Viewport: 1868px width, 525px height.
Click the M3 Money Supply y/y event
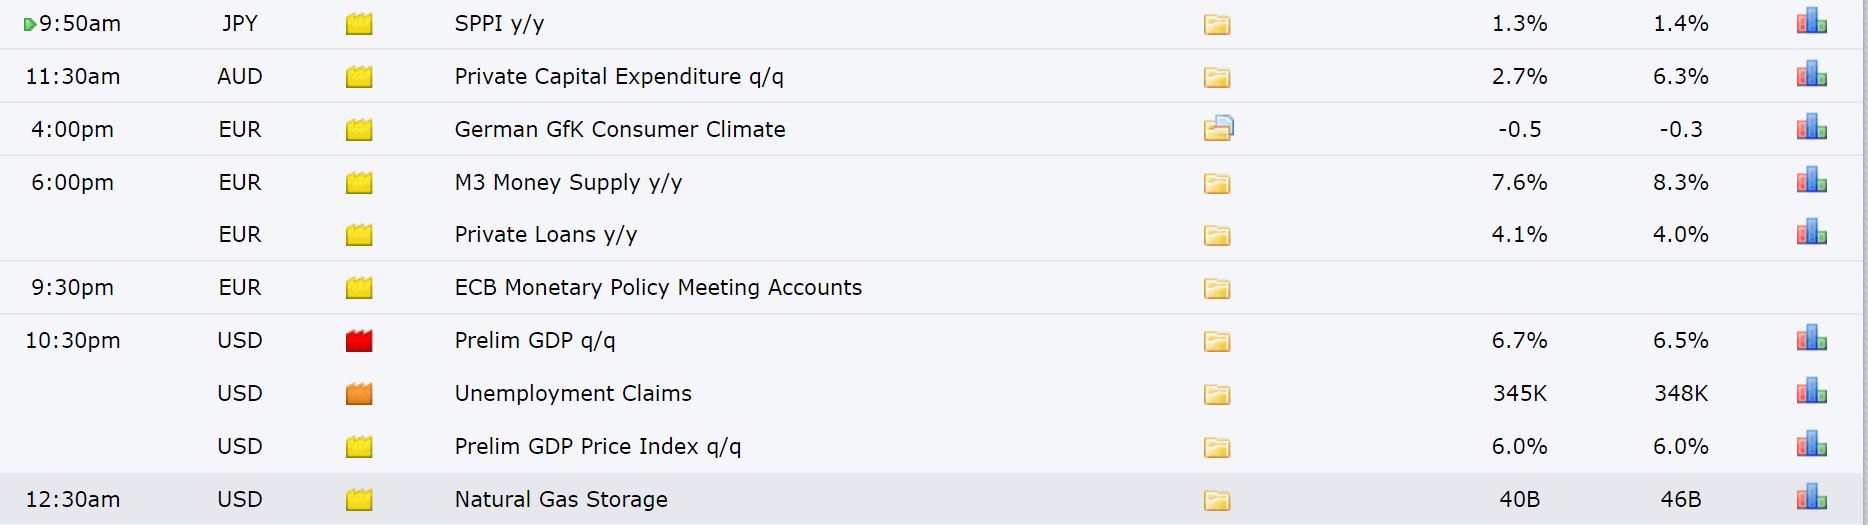pos(568,183)
